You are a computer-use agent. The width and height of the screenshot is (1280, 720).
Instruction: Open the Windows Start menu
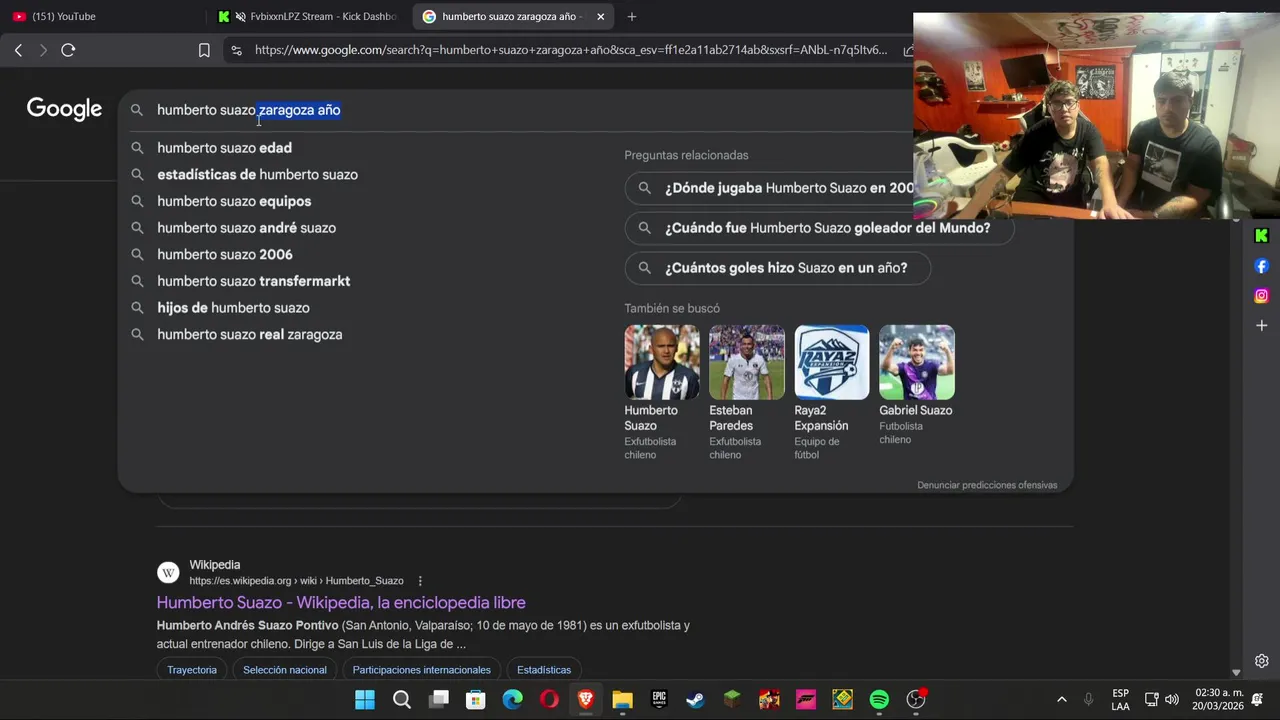365,699
